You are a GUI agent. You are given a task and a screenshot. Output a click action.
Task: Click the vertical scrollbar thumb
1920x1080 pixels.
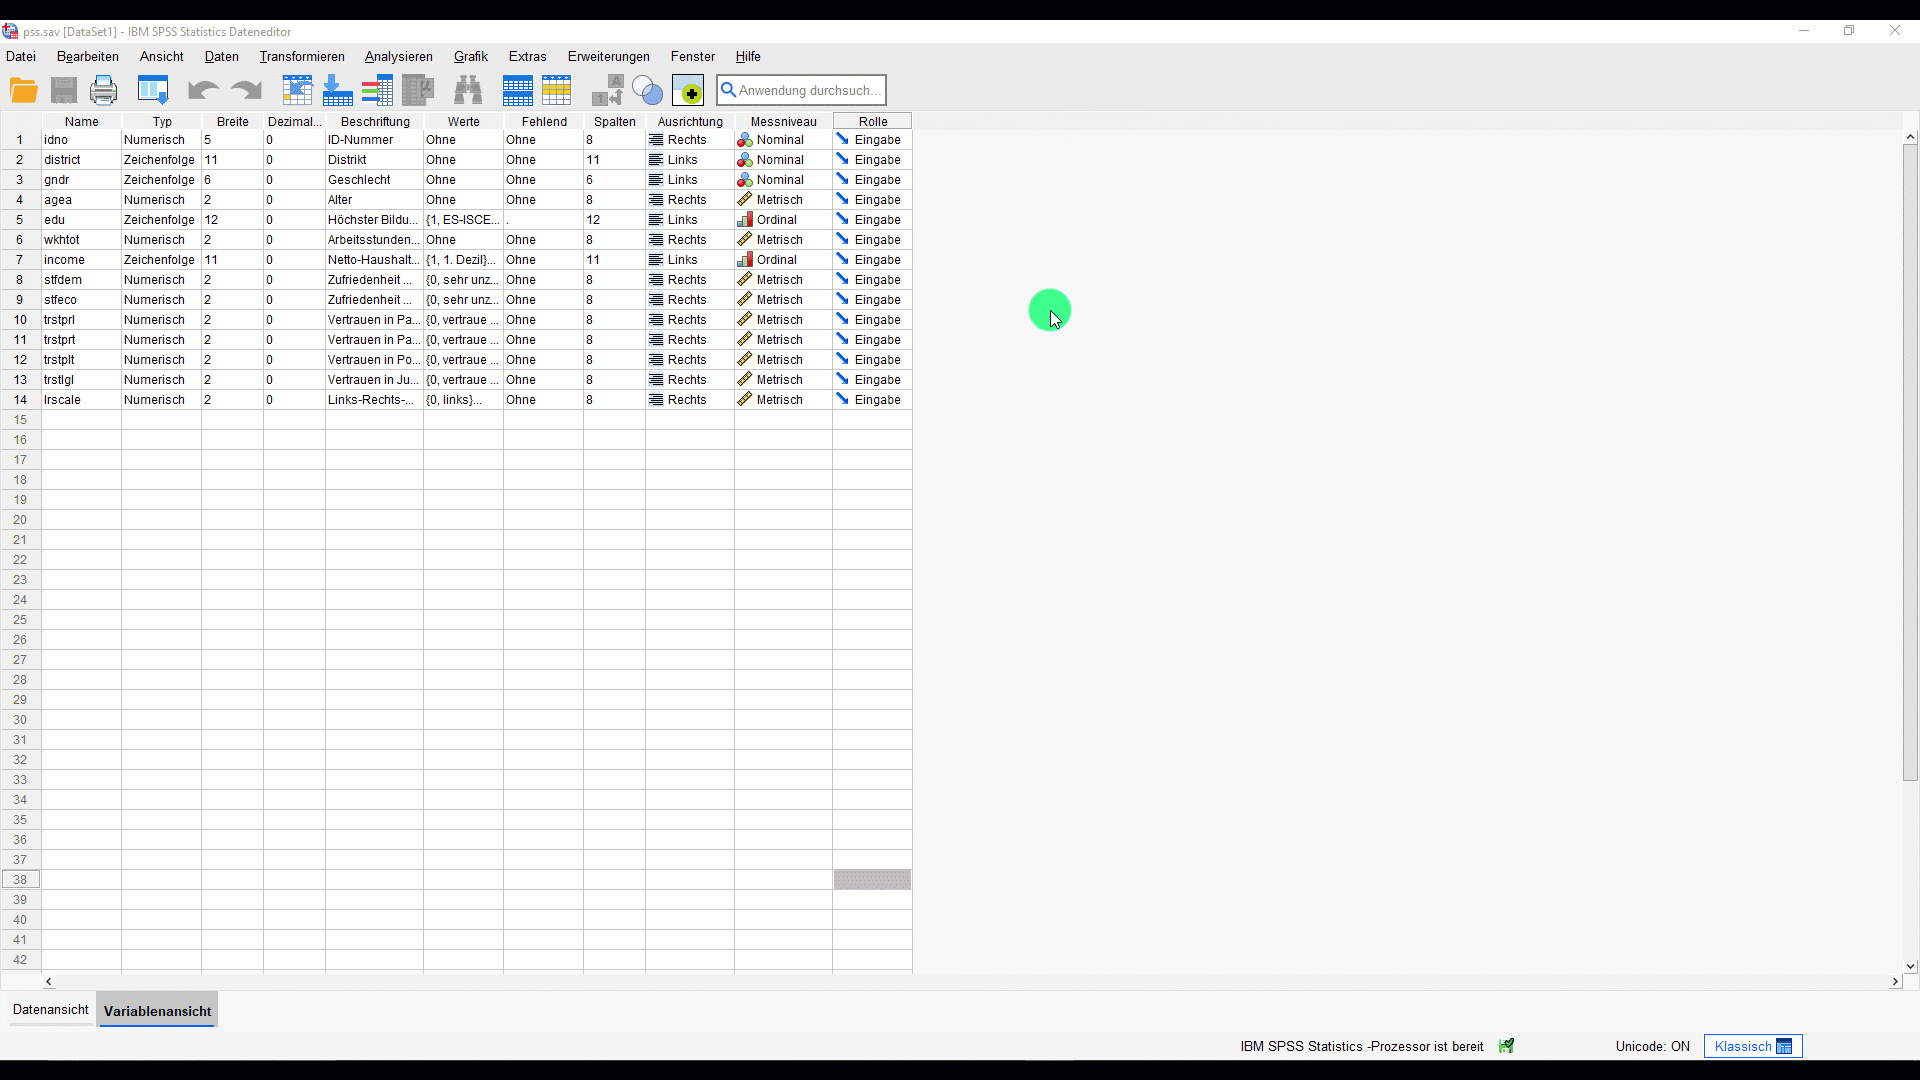pyautogui.click(x=1910, y=462)
